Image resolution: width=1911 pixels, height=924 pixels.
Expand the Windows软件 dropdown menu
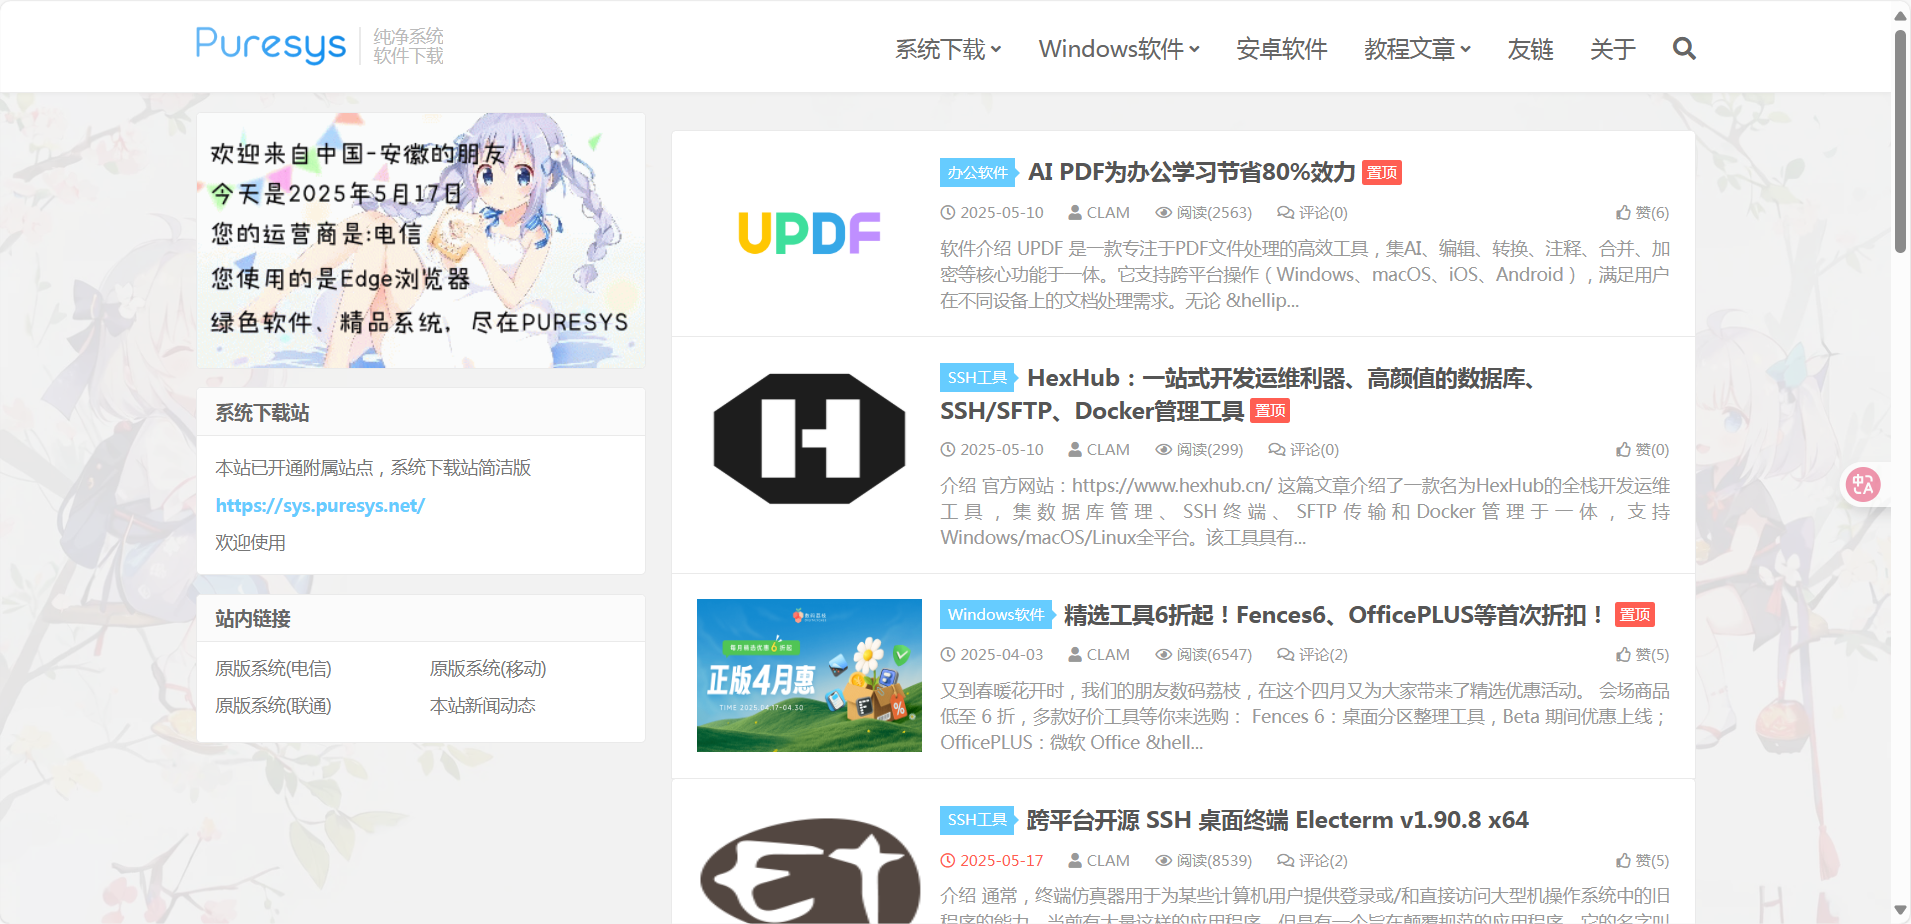coord(1119,49)
